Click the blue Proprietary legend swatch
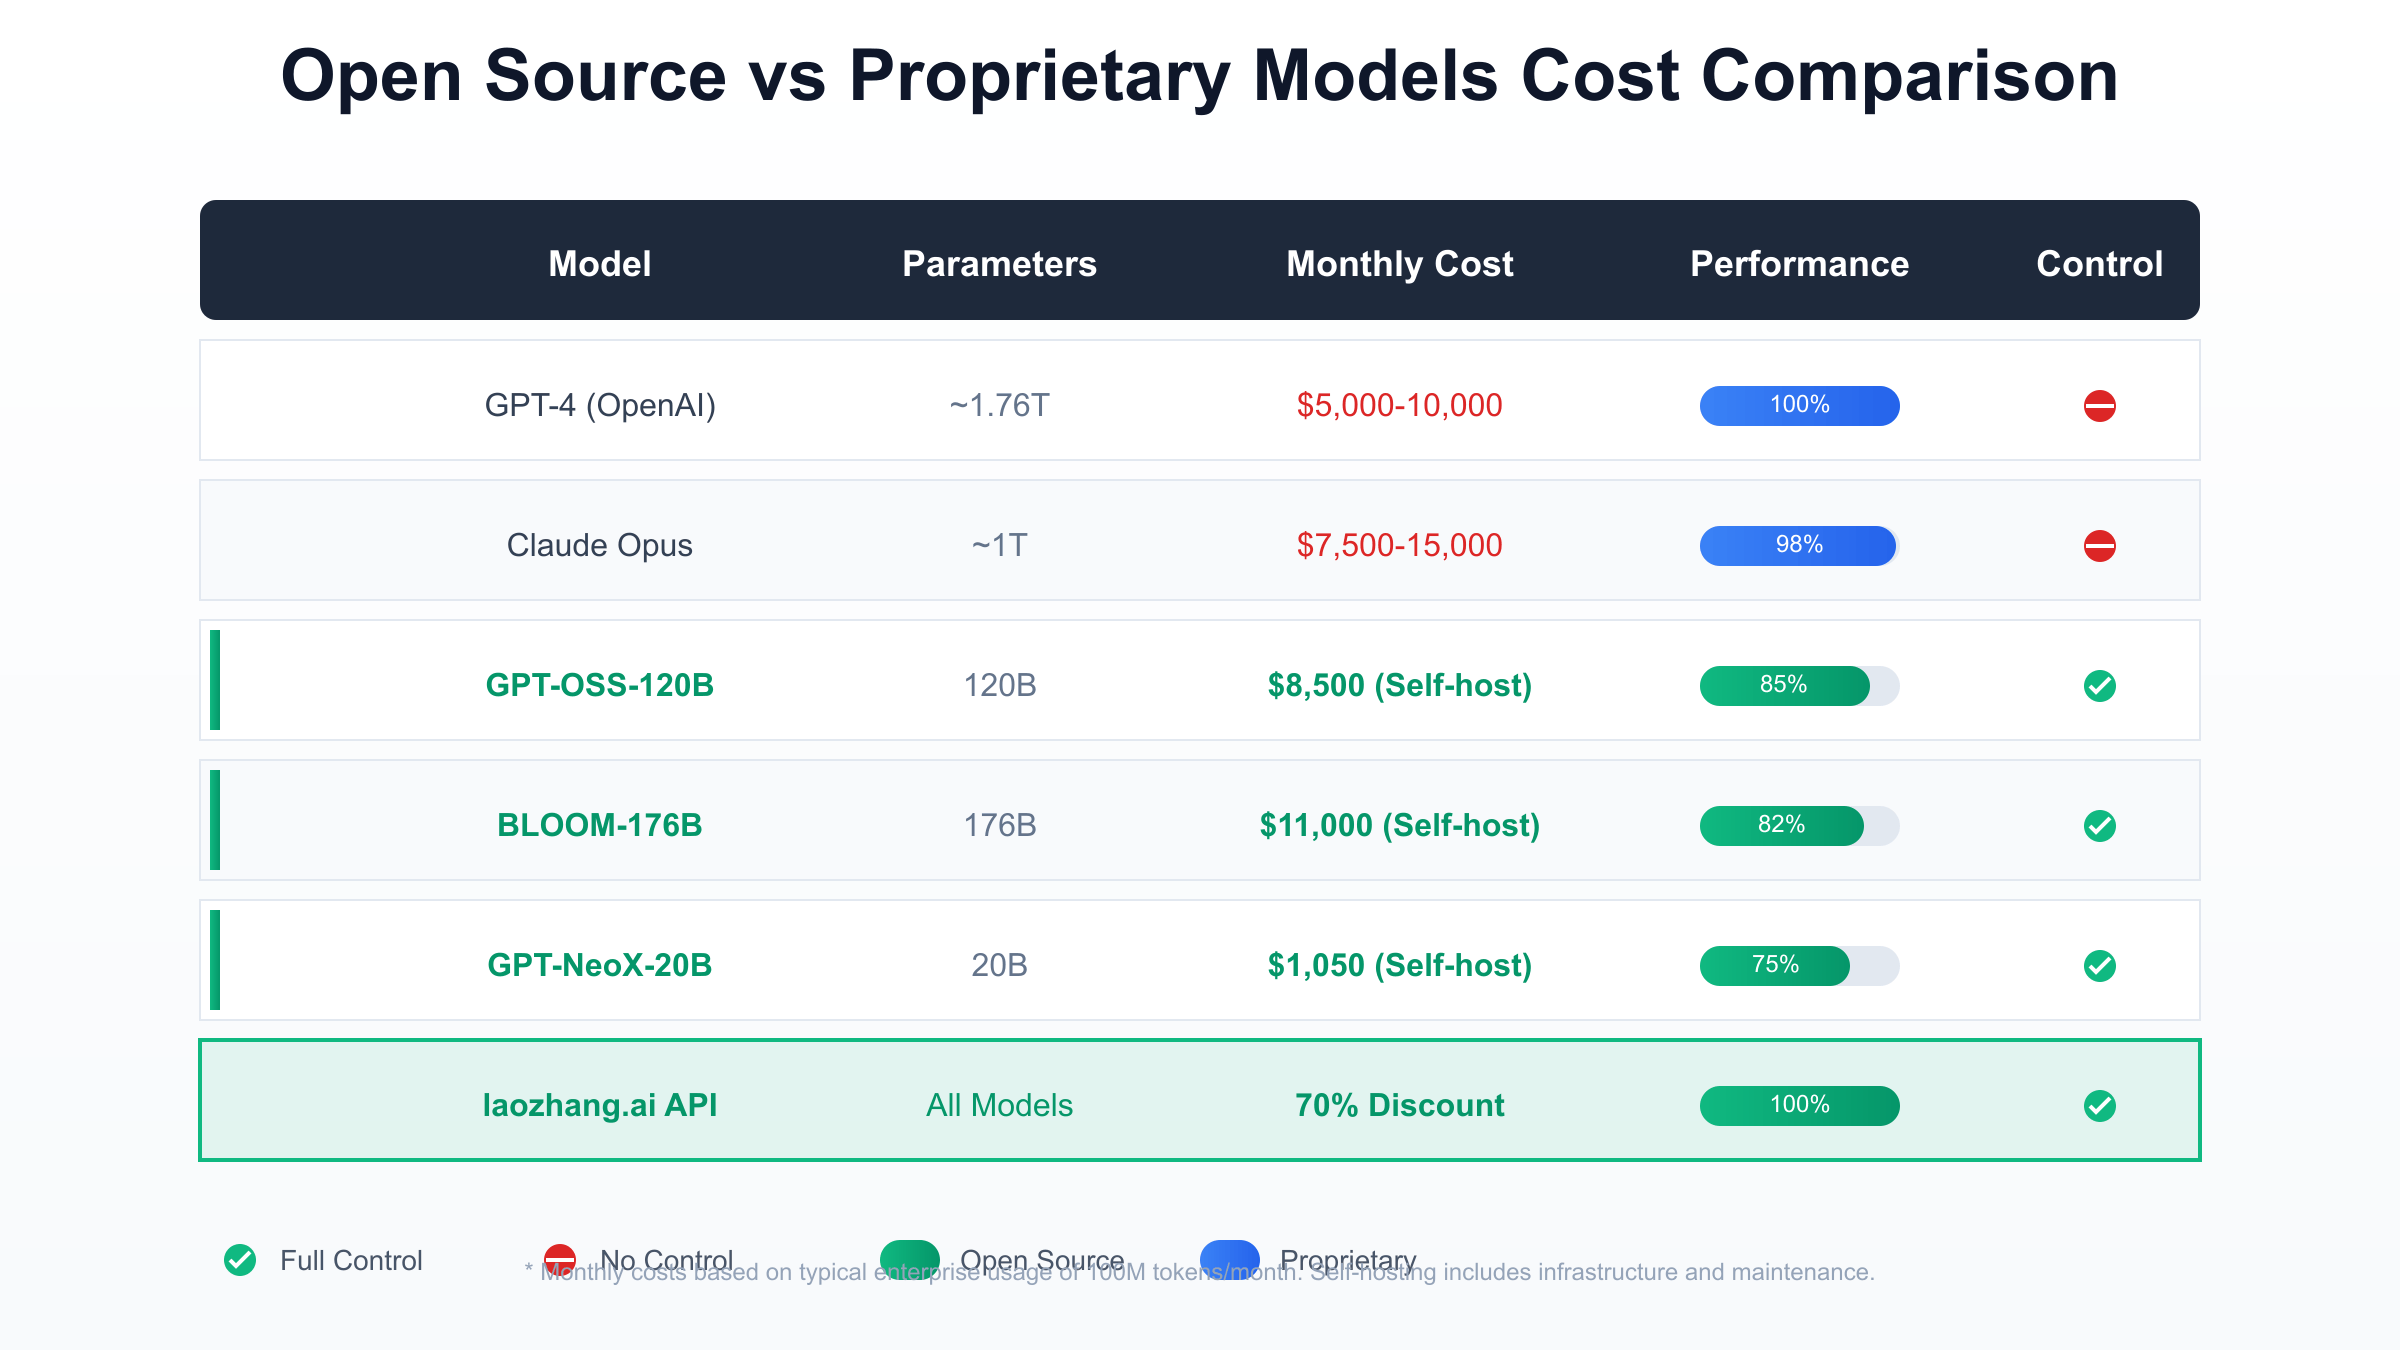Viewport: 2400px width, 1350px height. (1230, 1260)
